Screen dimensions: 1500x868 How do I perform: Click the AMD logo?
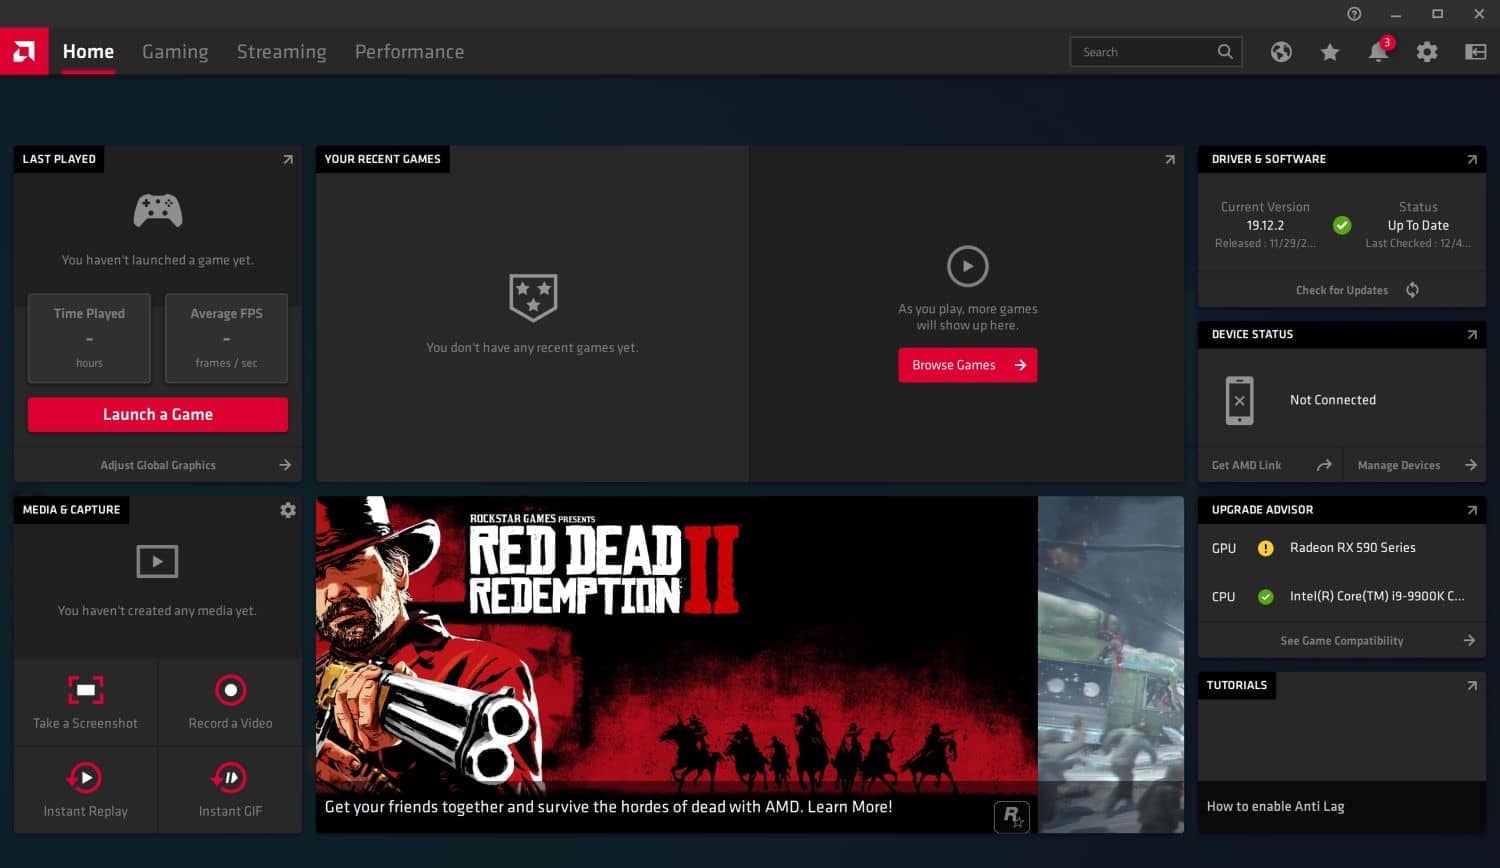coord(24,50)
